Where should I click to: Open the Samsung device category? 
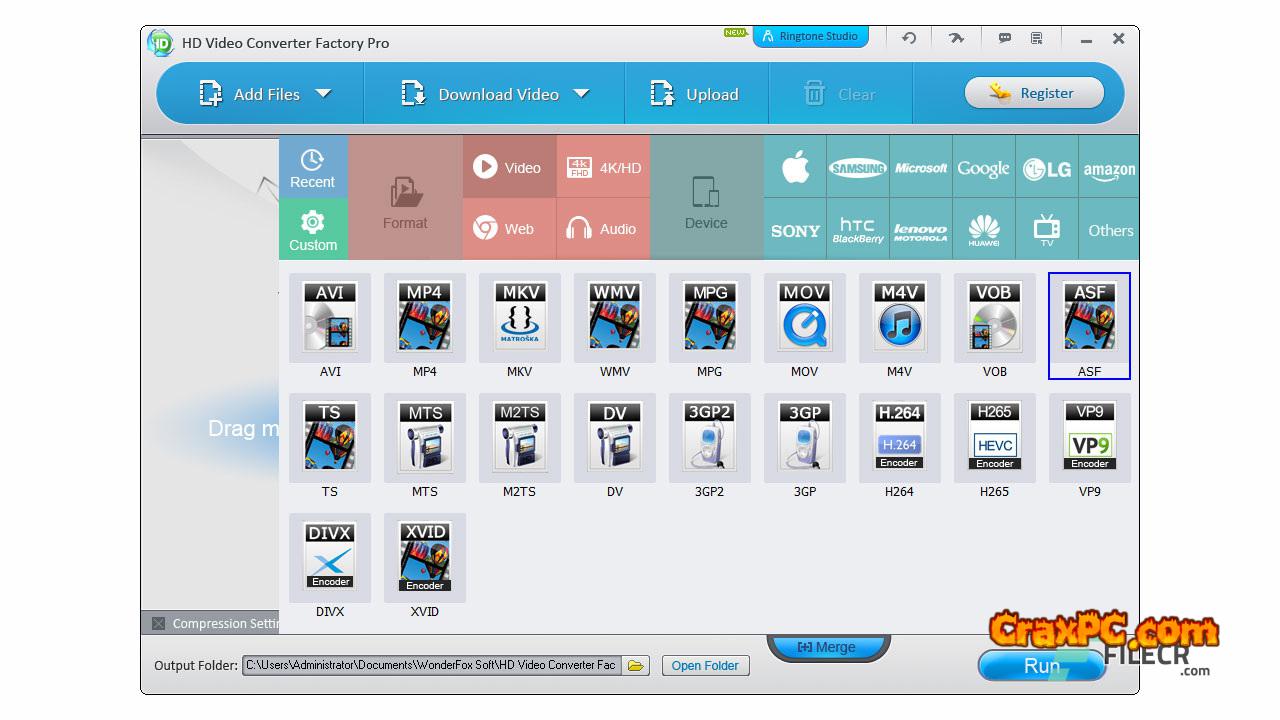point(858,167)
